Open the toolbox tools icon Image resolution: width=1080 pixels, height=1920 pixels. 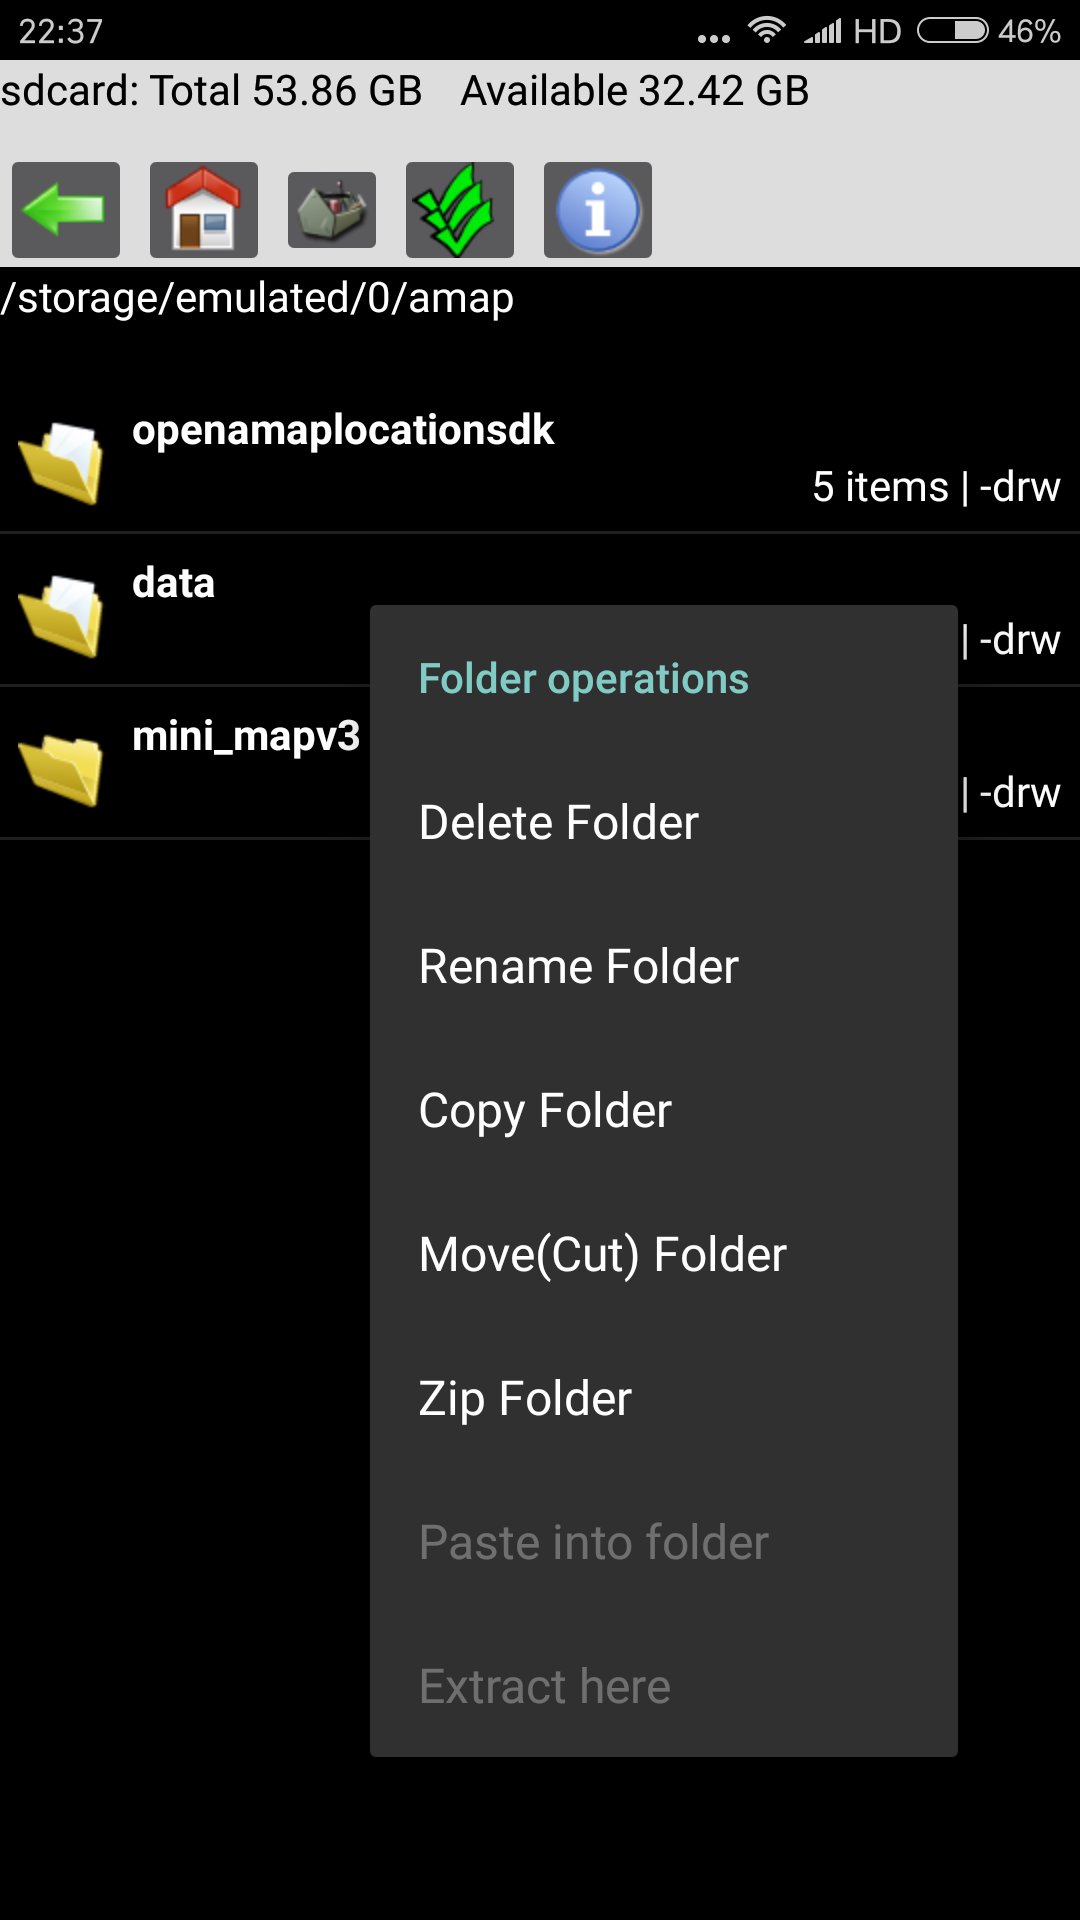tap(332, 210)
